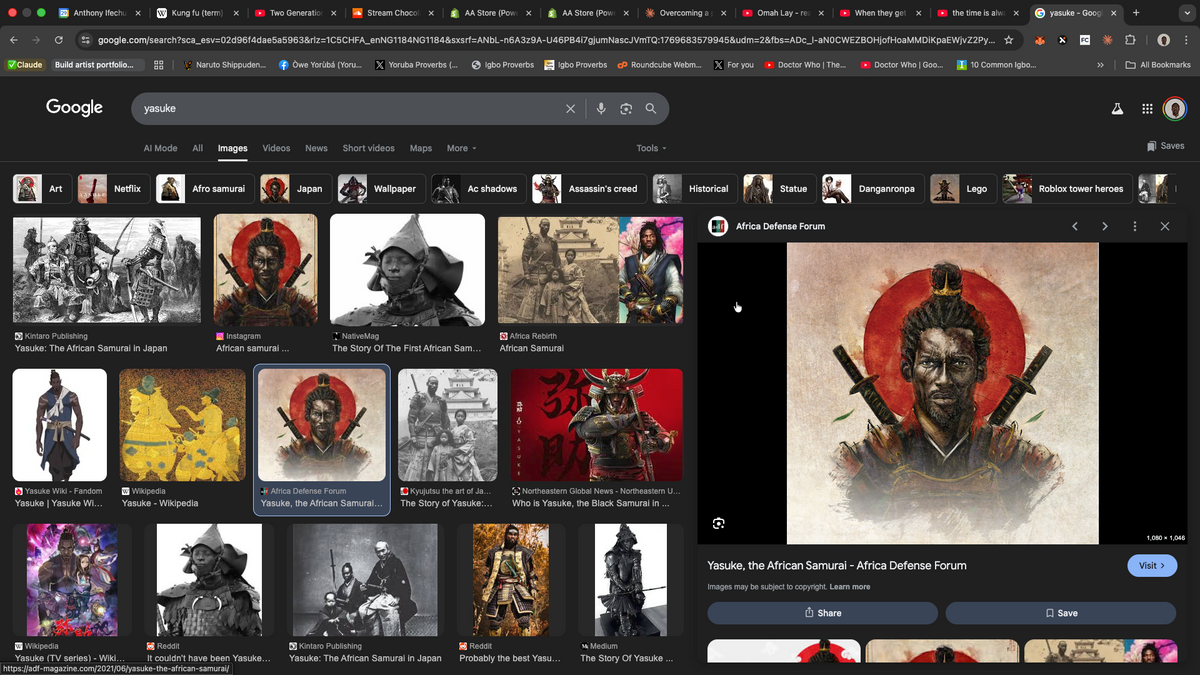The height and width of the screenshot is (675, 1200).
Task: Clear the search box with the X icon
Action: click(571, 108)
